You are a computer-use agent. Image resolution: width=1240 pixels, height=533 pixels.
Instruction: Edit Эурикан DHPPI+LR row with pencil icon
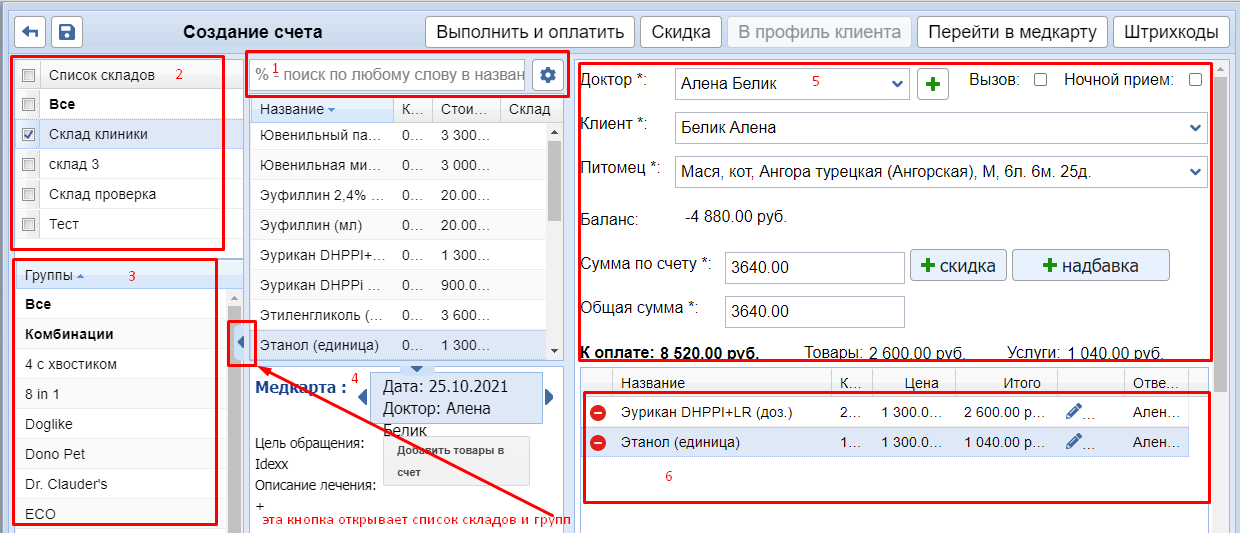coord(1075,411)
